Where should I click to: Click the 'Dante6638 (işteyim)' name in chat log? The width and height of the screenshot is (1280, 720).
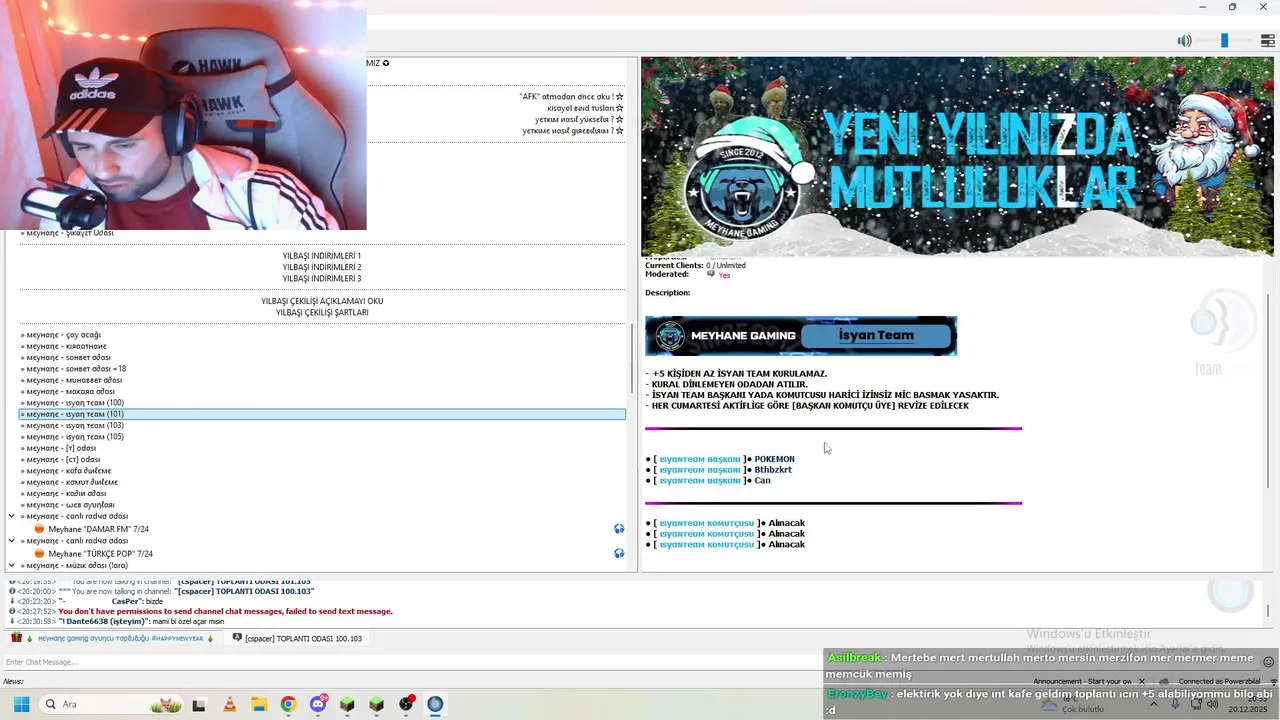104,621
